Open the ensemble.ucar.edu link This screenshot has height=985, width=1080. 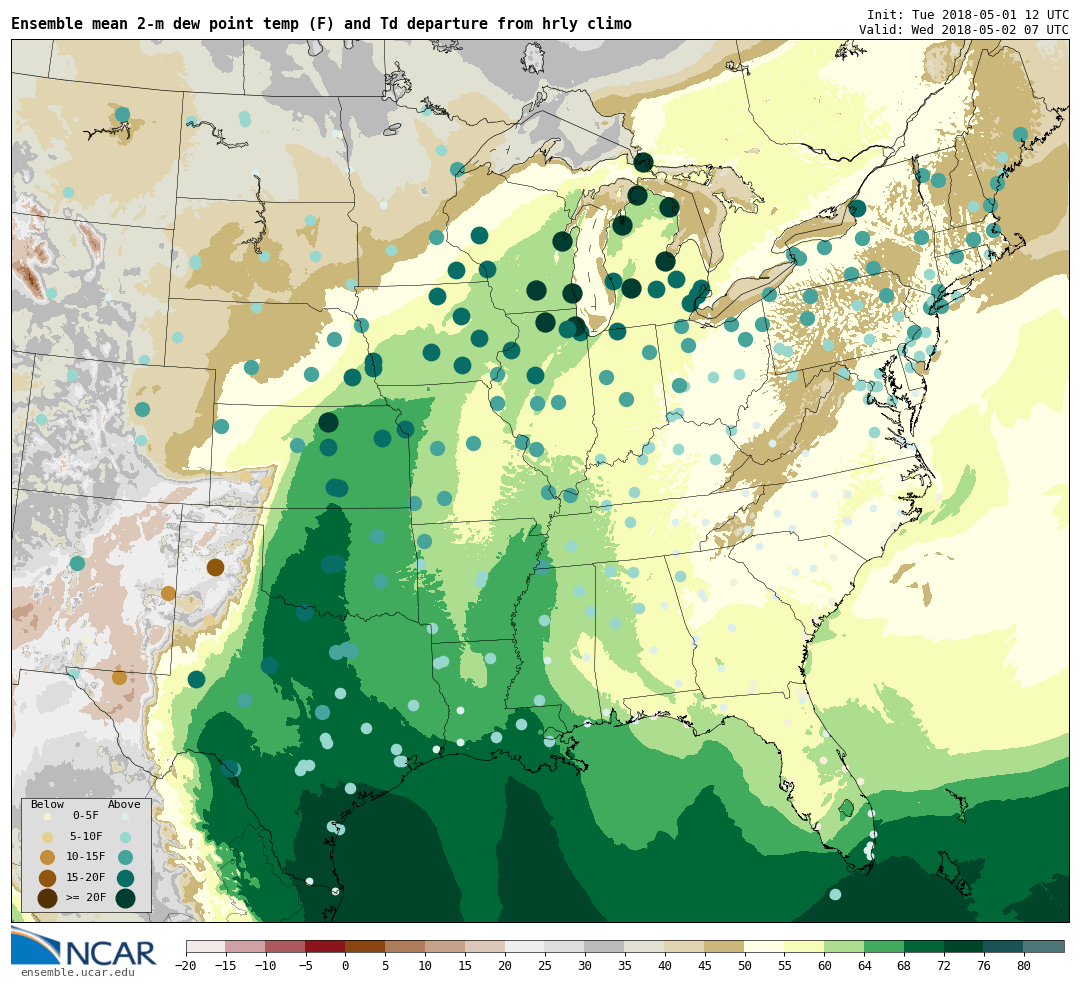(78, 973)
